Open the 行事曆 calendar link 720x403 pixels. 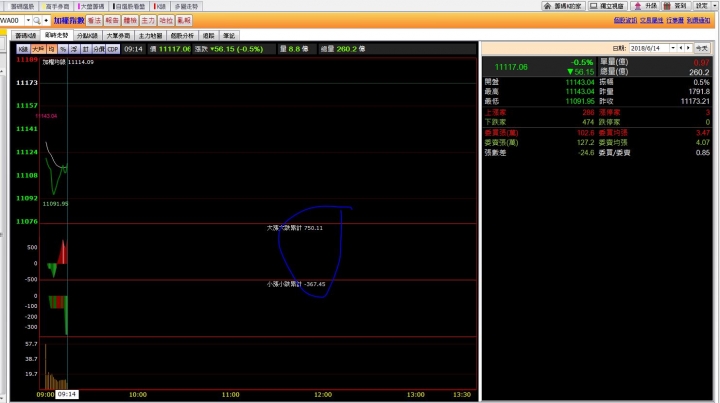click(675, 21)
